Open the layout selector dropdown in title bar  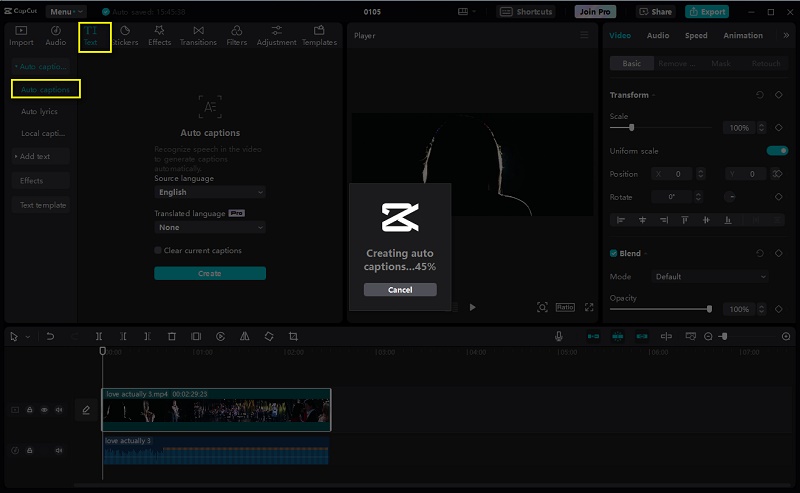pos(467,11)
